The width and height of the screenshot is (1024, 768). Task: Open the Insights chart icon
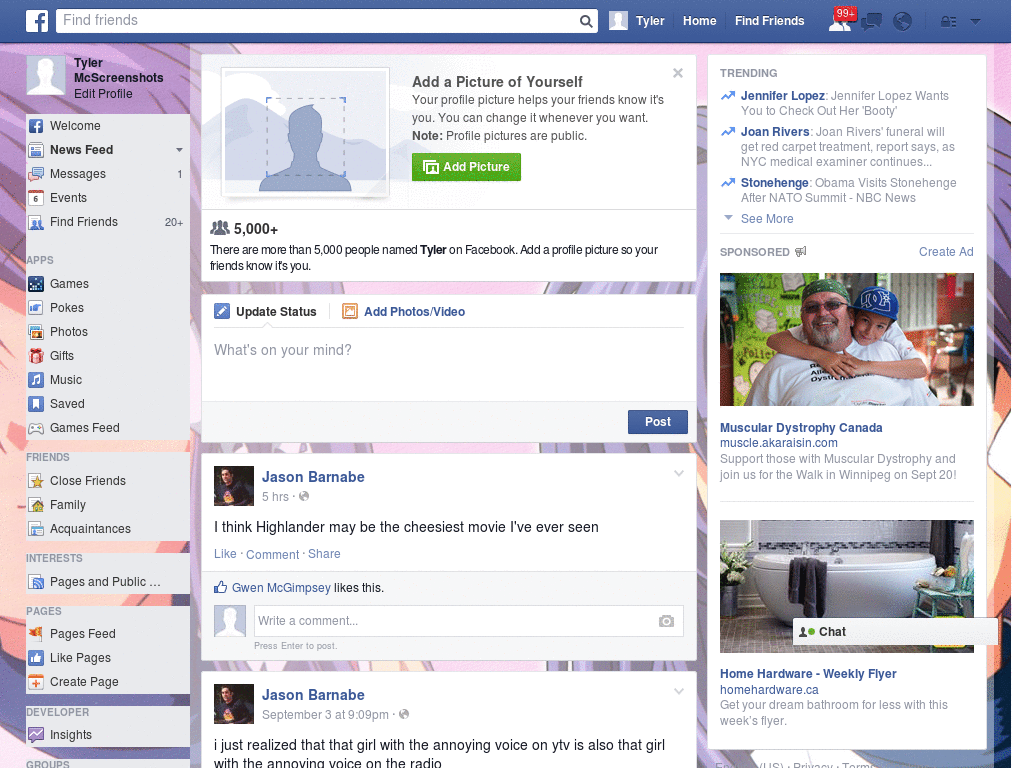coord(36,735)
